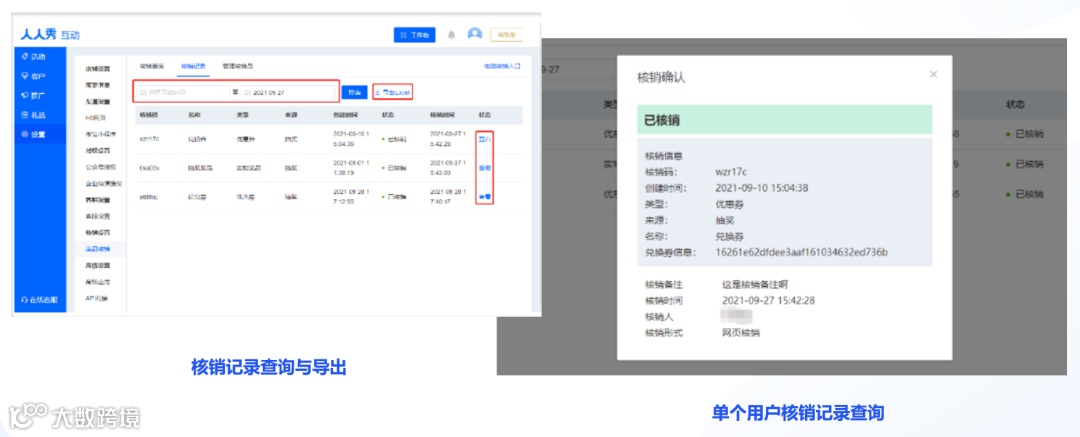Open 查看 for the wzr17c table row

coord(485,139)
